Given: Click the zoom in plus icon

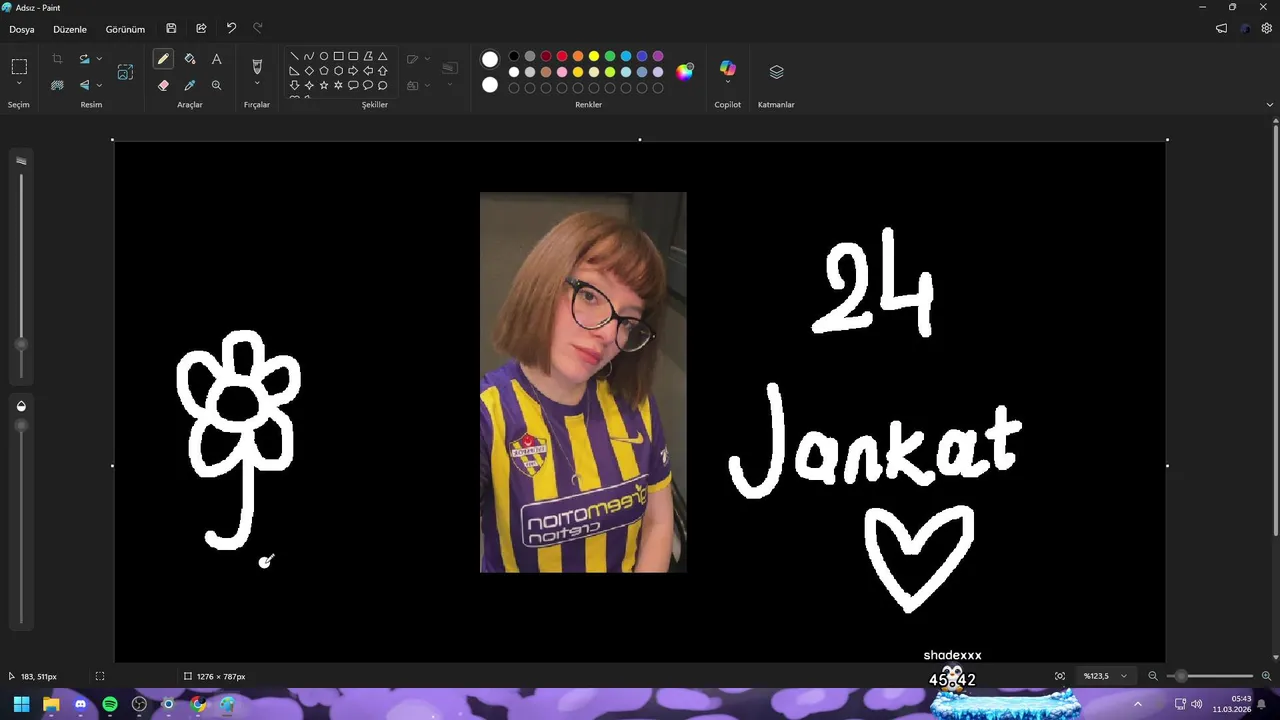Looking at the screenshot, I should click(x=1266, y=676).
